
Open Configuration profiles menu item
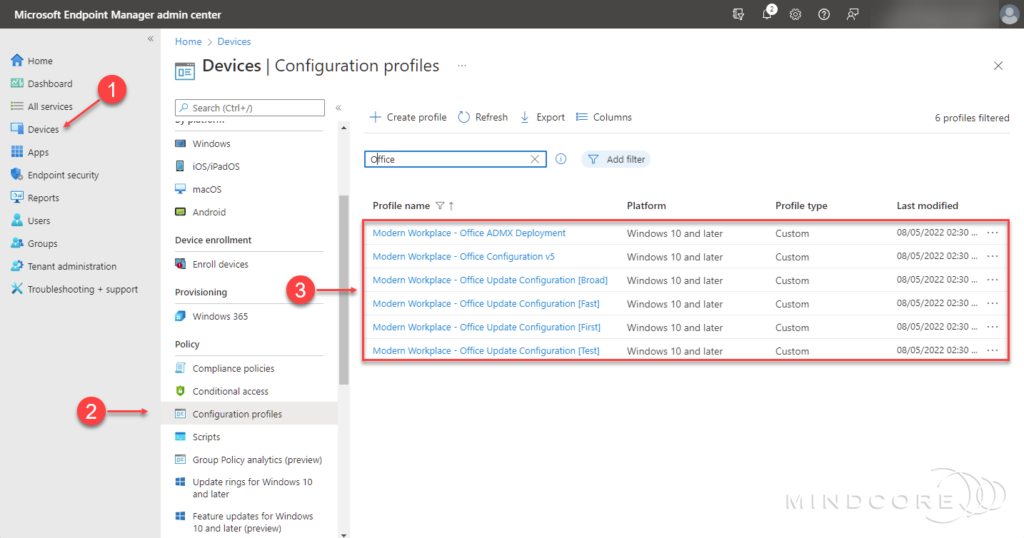[249, 414]
